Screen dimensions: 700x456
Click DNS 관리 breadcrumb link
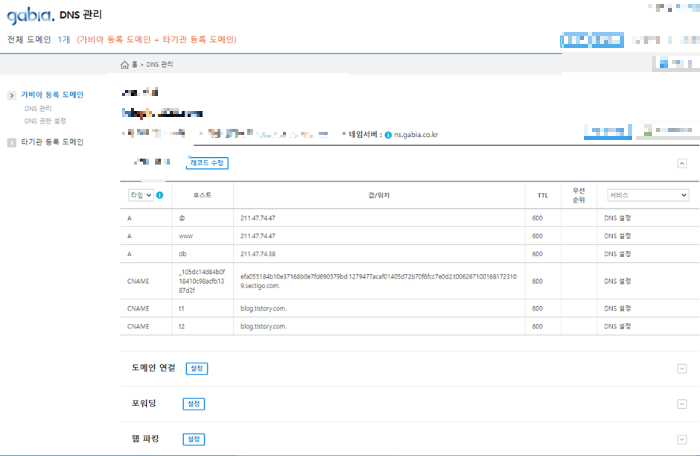click(160, 65)
